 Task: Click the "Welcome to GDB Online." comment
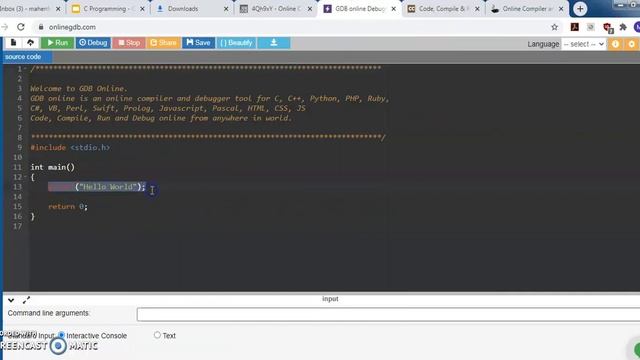[79, 89]
